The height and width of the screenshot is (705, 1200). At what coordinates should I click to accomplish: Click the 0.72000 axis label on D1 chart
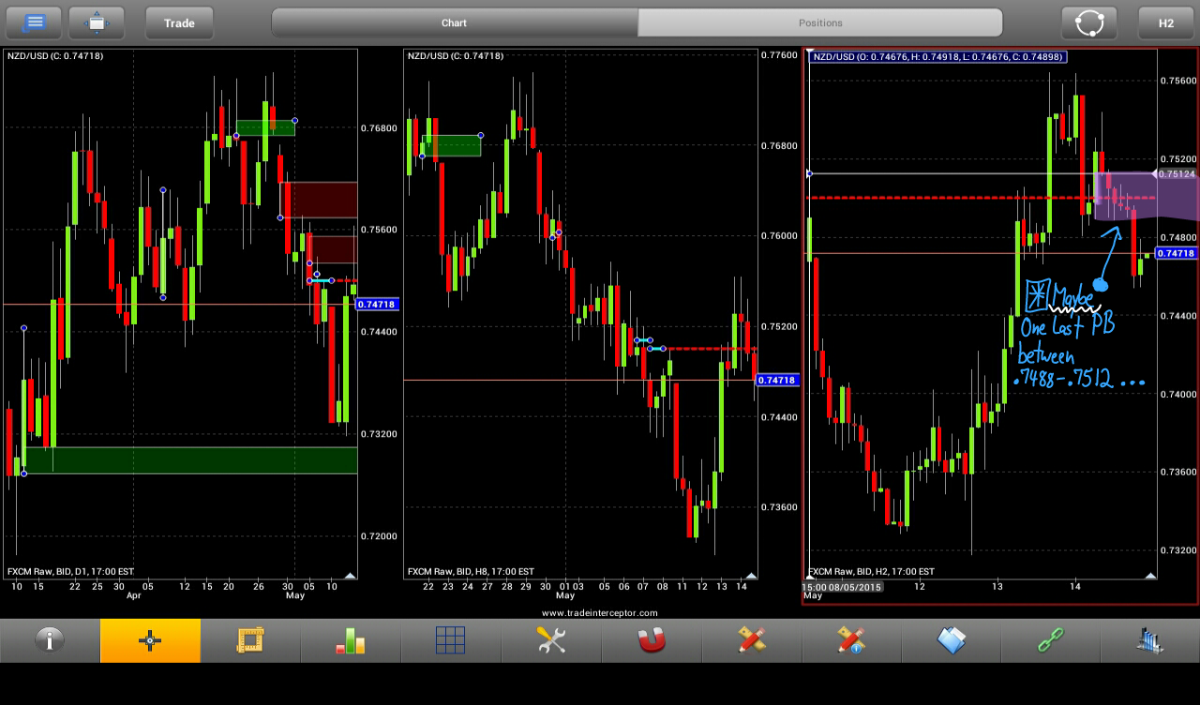click(x=378, y=536)
